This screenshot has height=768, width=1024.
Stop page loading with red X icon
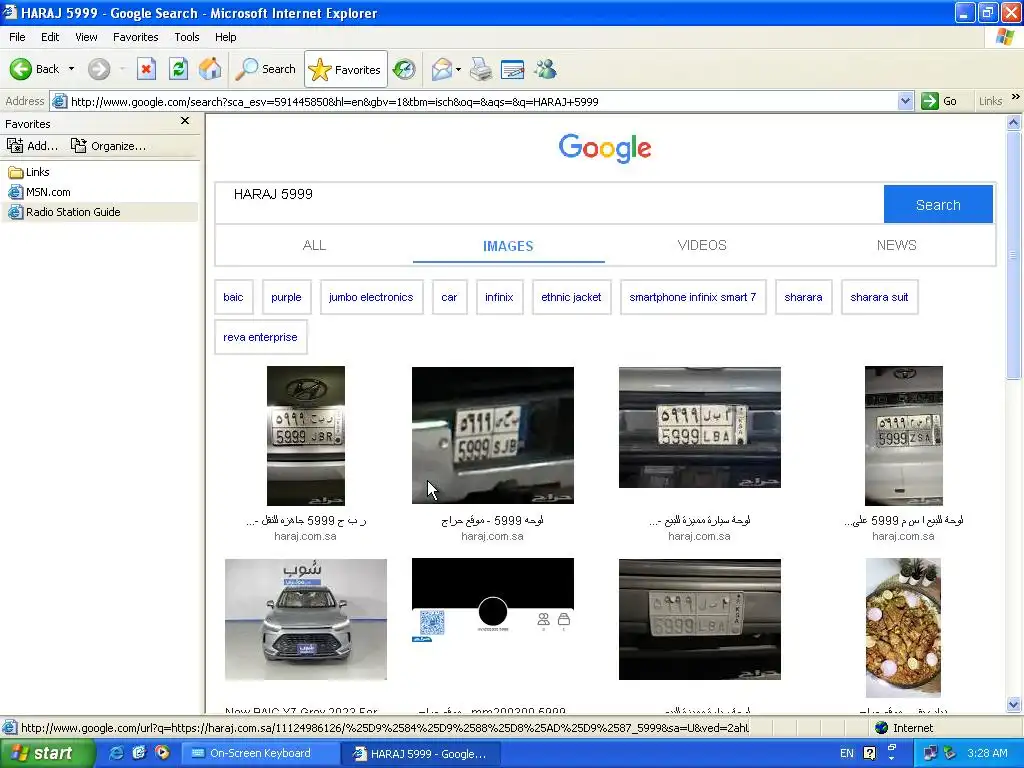[146, 69]
